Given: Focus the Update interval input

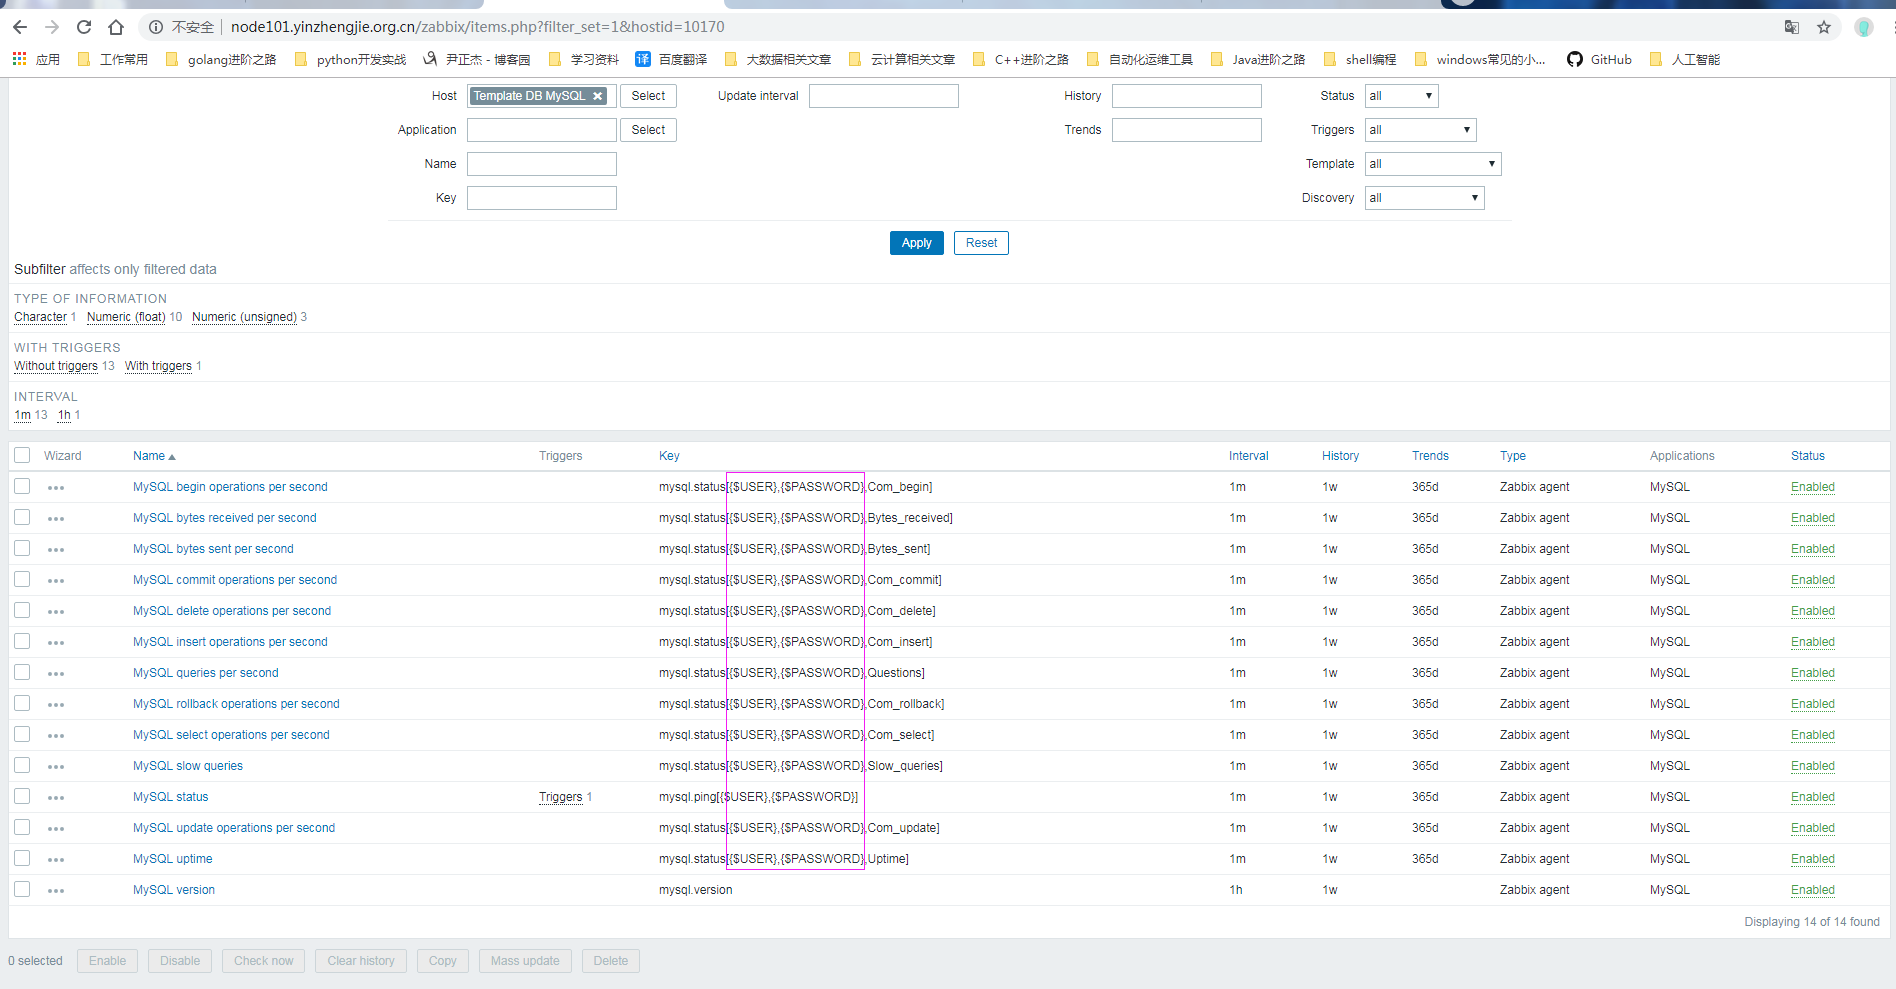Looking at the screenshot, I should click(884, 96).
